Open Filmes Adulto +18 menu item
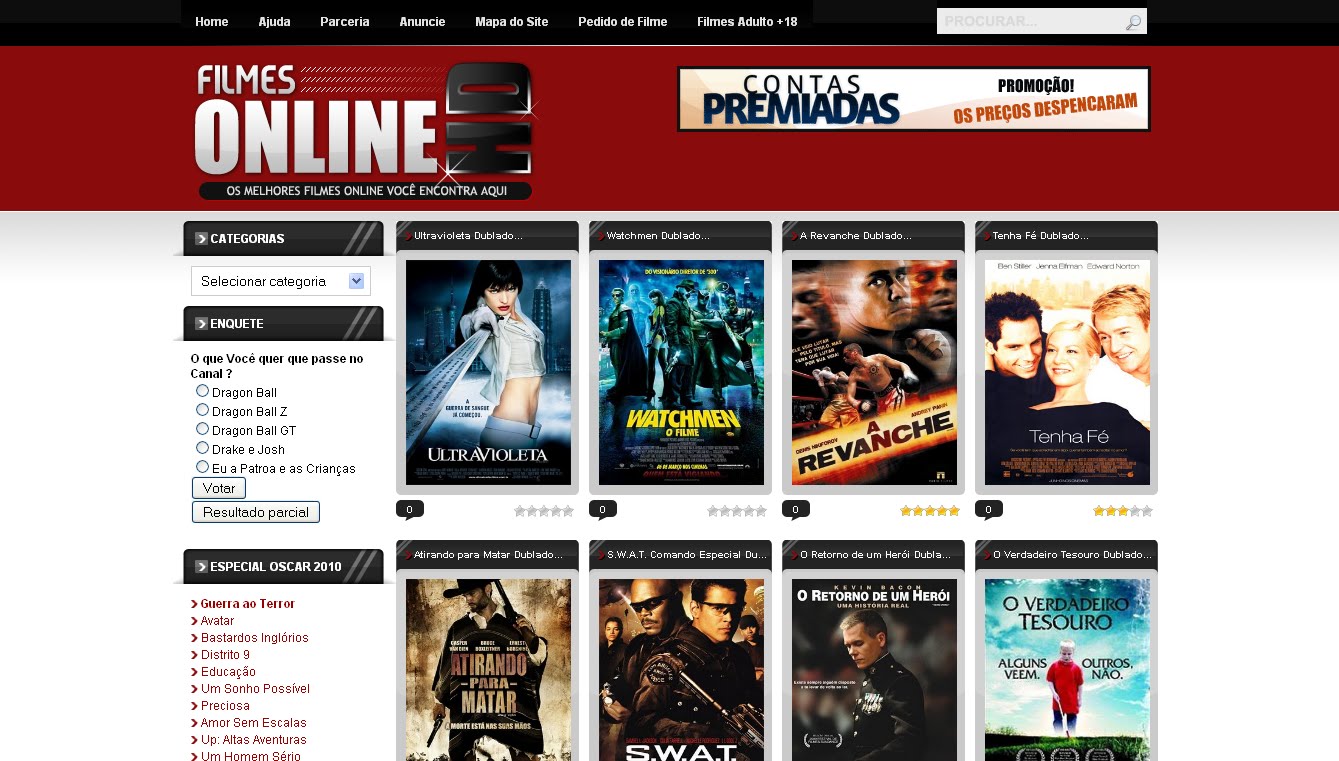 tap(747, 22)
